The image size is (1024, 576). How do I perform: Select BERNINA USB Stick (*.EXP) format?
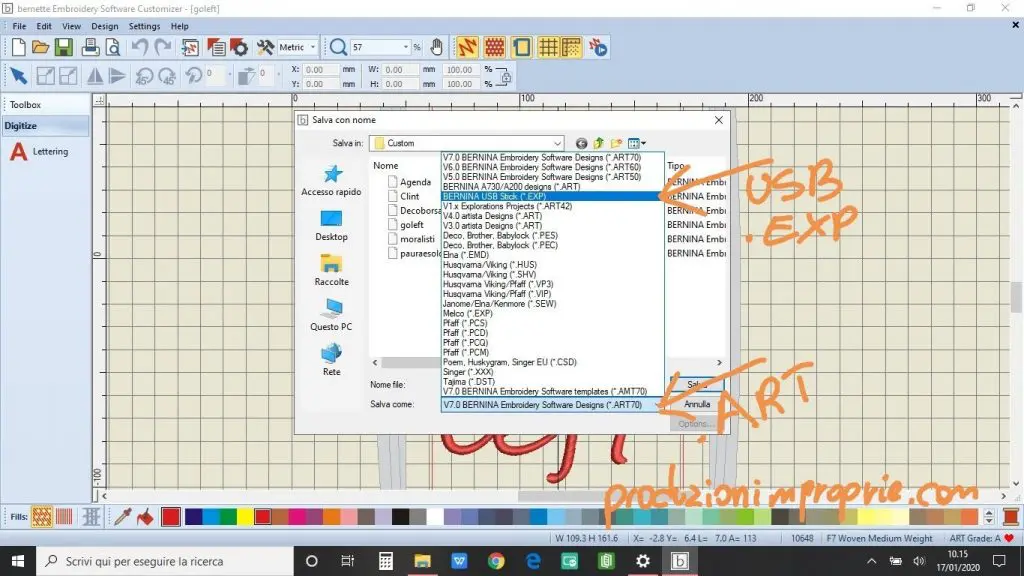coord(552,196)
